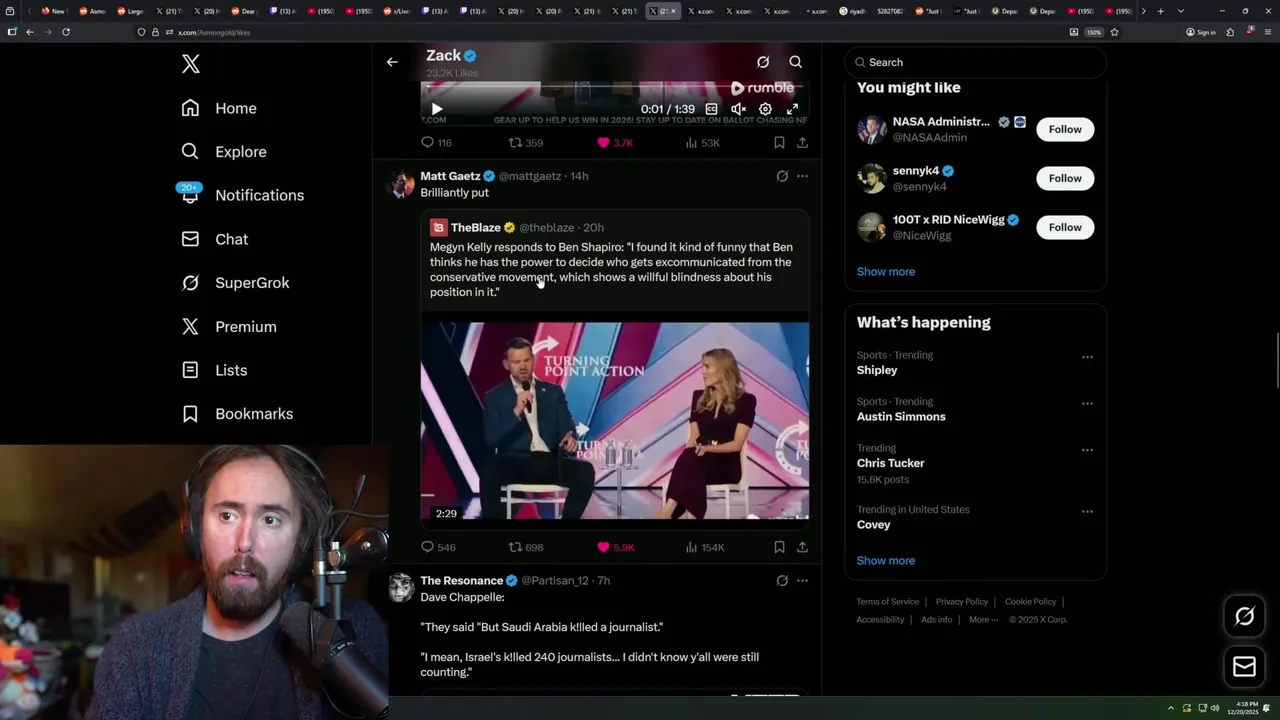Open more options for Covey trend
Viewport: 1280px width, 720px height.
[x=1087, y=512]
